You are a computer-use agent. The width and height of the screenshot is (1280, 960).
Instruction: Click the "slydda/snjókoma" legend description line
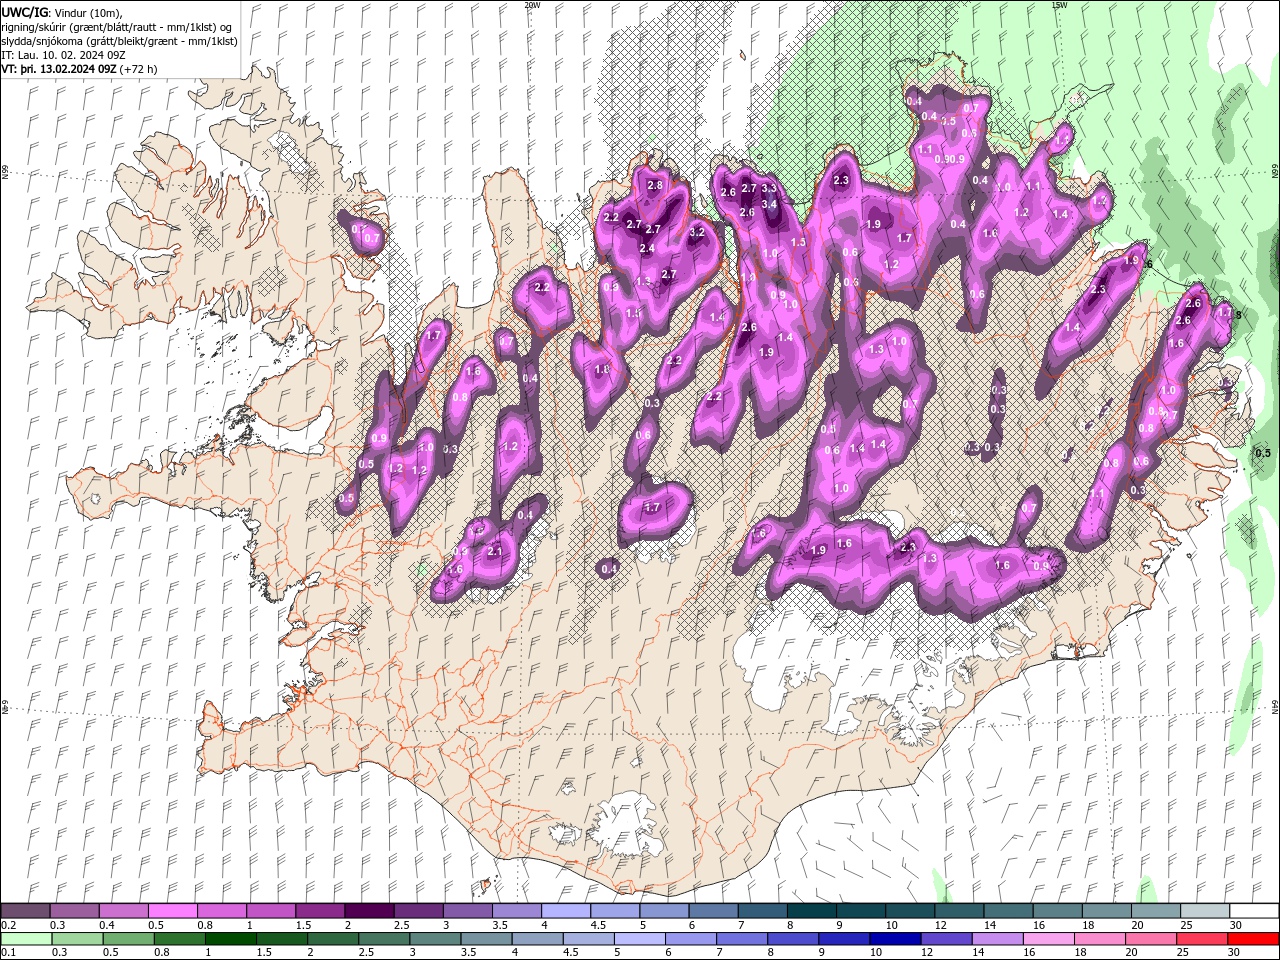point(120,41)
